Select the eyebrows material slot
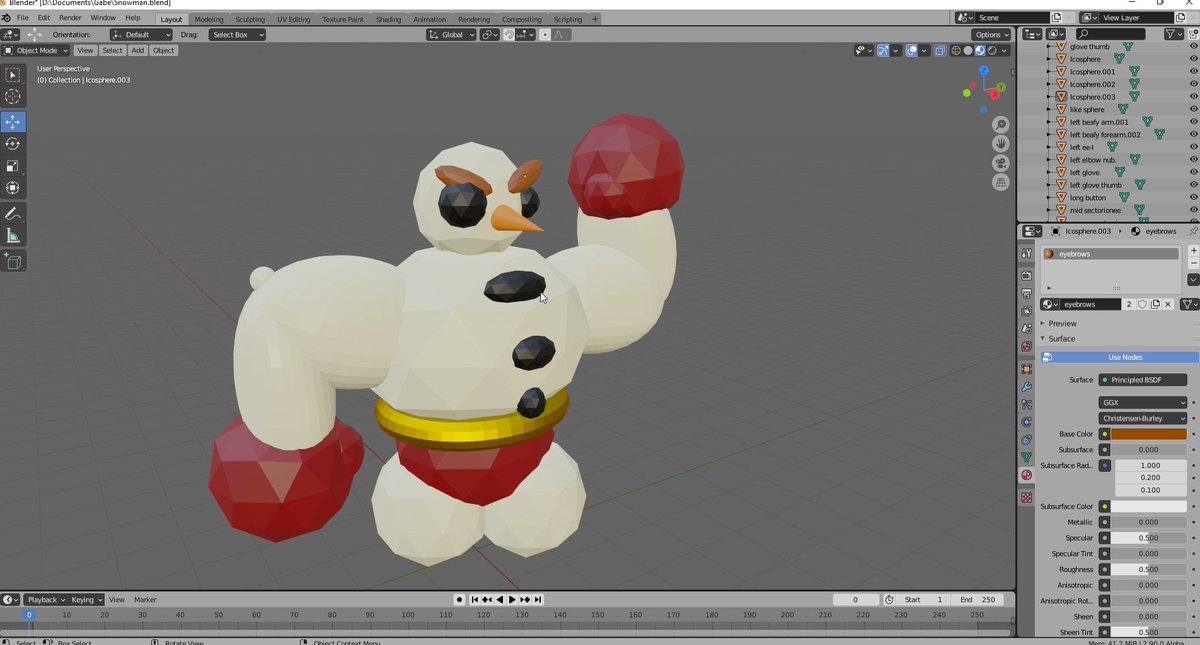Image resolution: width=1200 pixels, height=645 pixels. pyautogui.click(x=1110, y=254)
